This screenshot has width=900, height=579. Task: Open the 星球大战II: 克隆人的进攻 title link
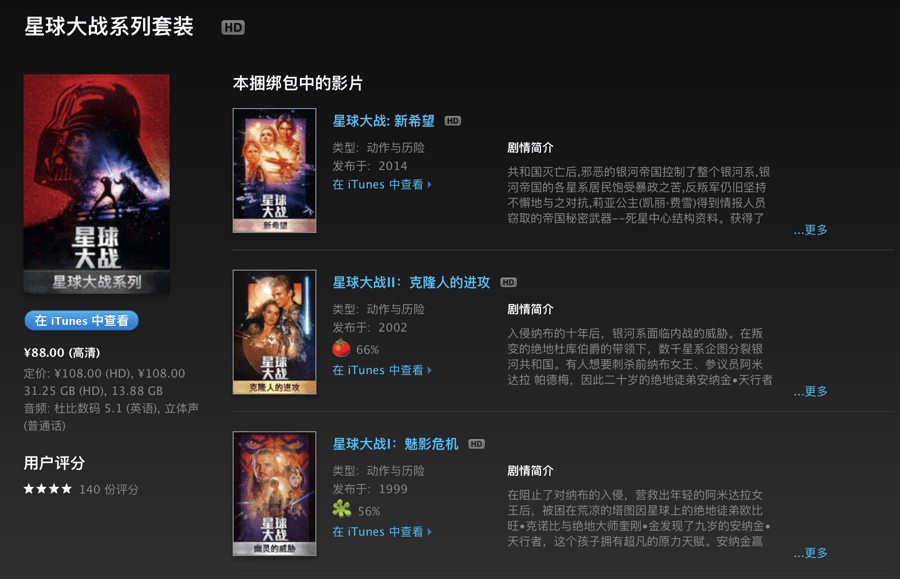point(412,282)
